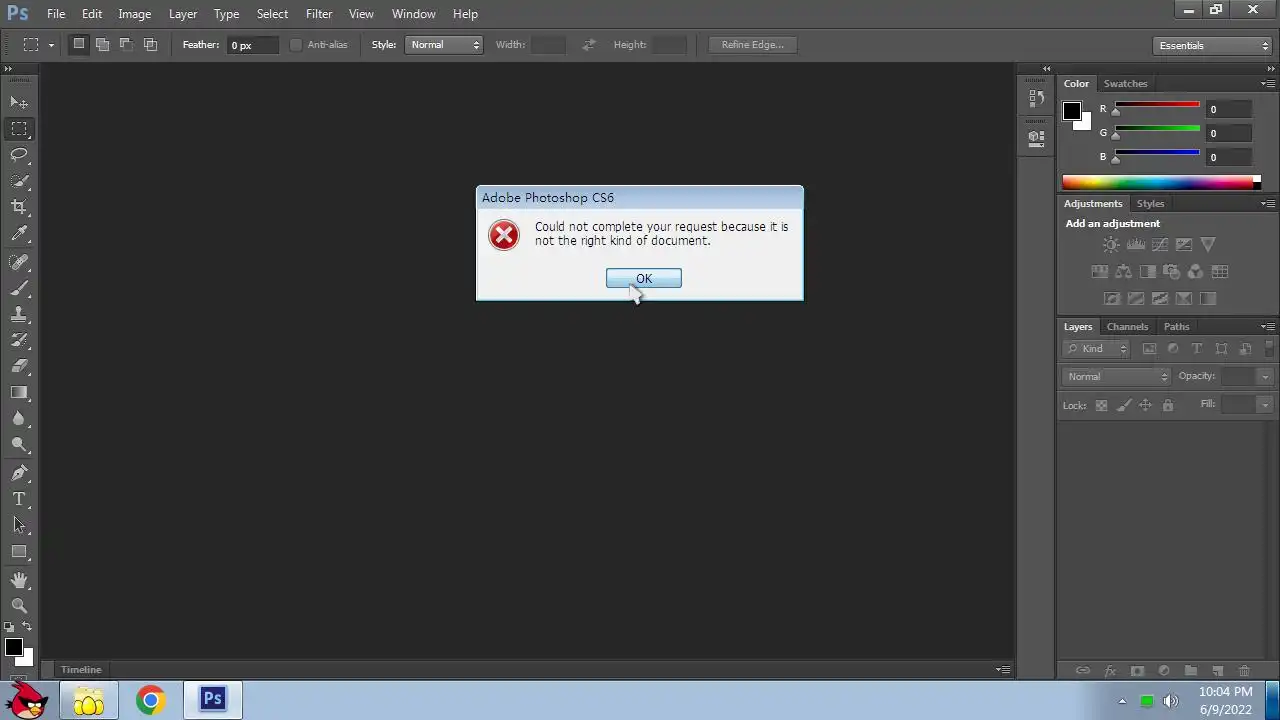
Task: Add a Hue/Saturation adjustment
Action: click(1099, 272)
